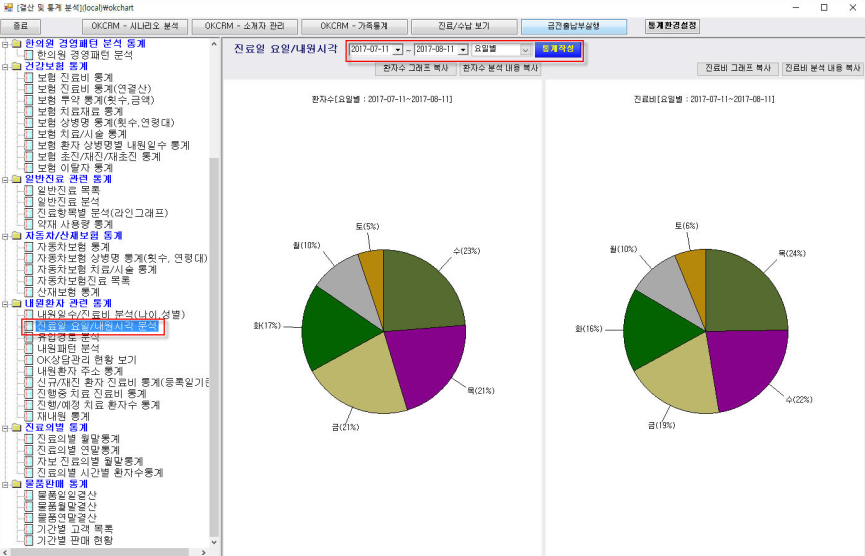Select 진행/예정 치료 환자수 통계
Screen dimensions: 865x556
pos(98,405)
